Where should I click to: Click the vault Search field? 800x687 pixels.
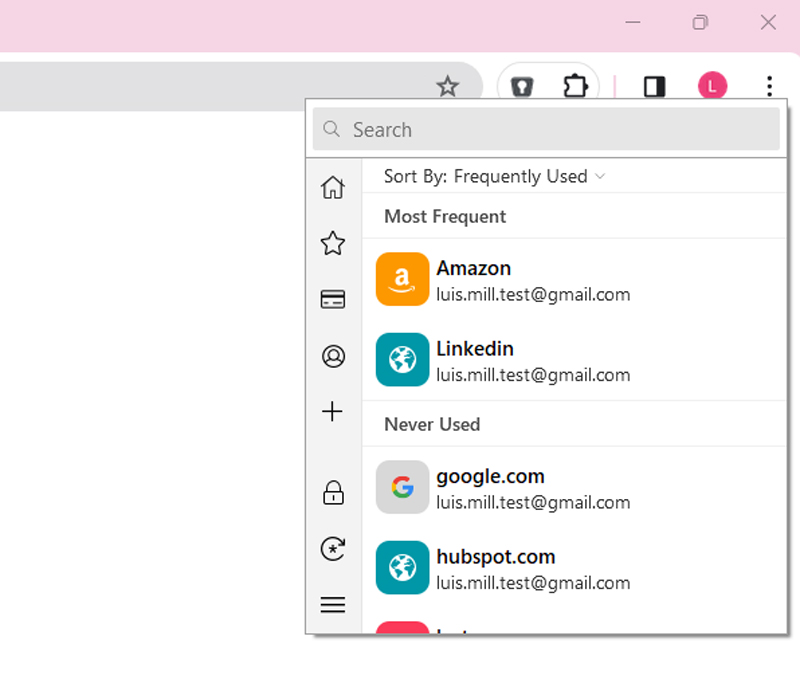click(x=546, y=130)
